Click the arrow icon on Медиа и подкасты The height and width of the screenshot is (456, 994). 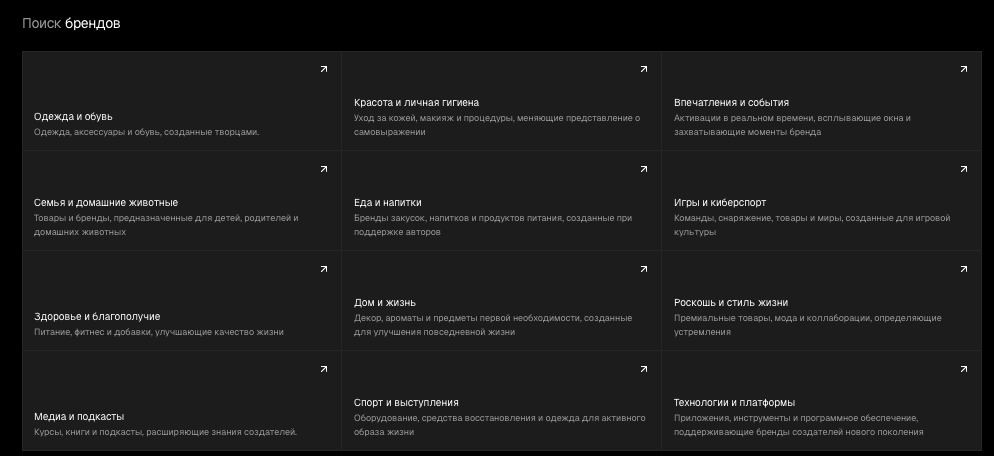323,369
